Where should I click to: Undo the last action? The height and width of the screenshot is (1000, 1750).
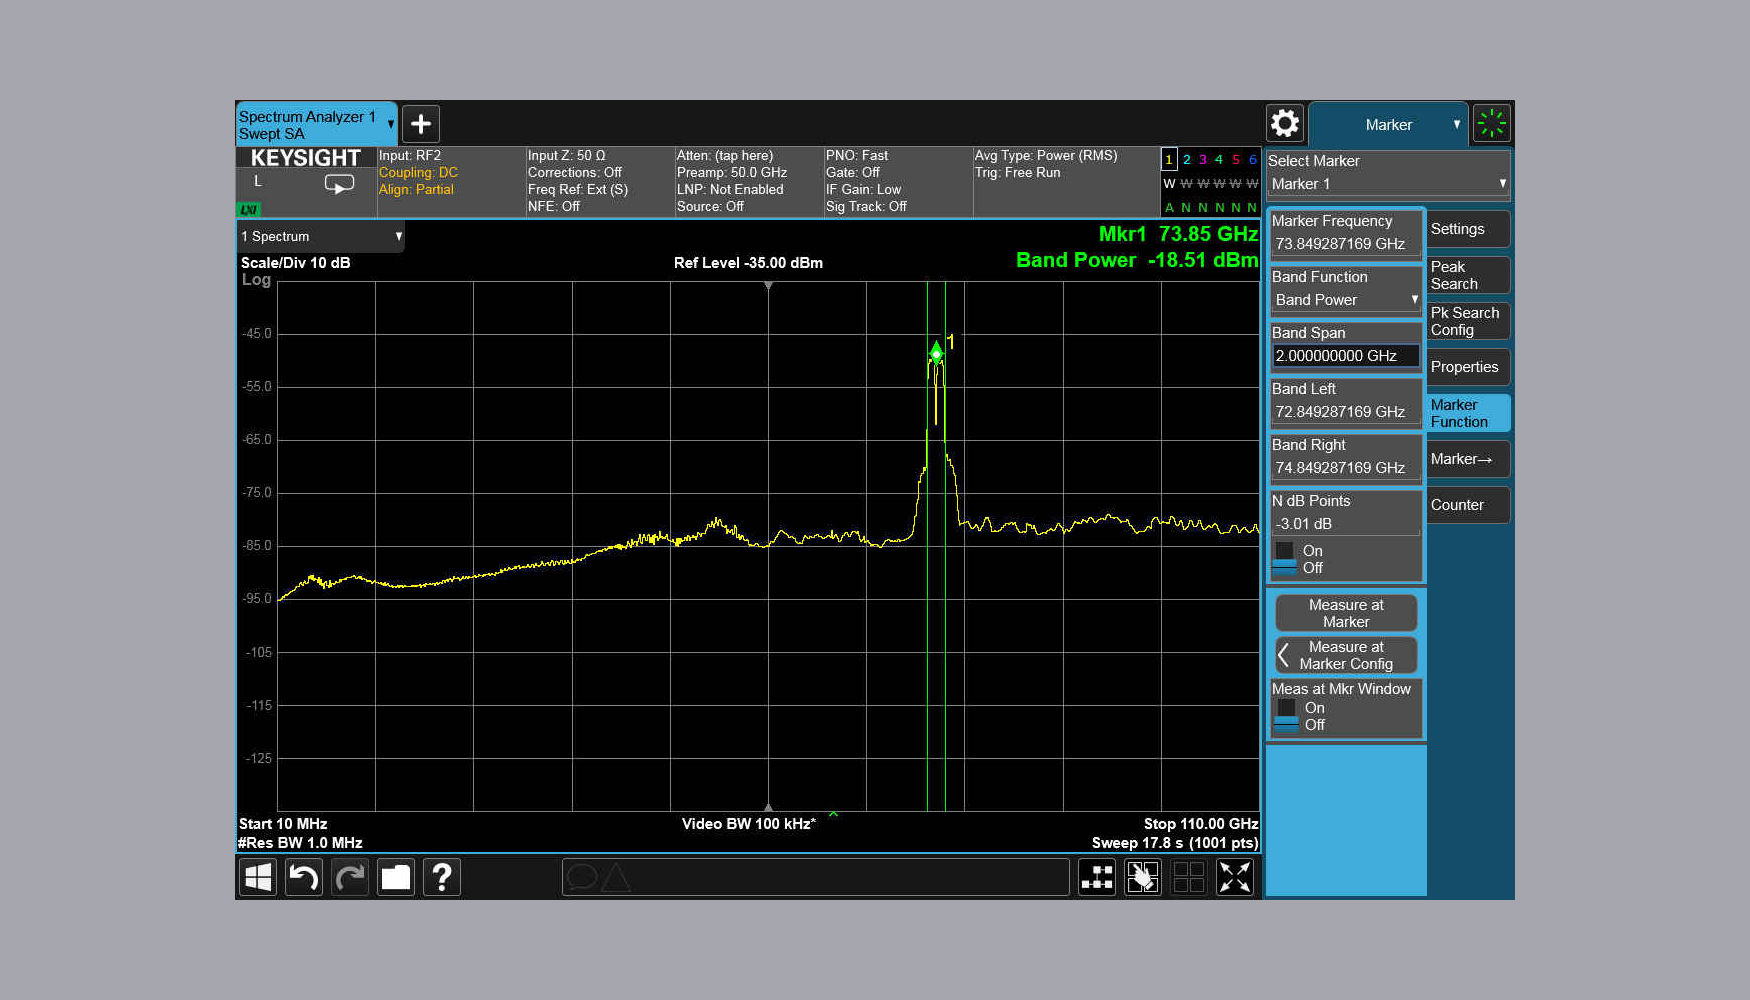(304, 878)
